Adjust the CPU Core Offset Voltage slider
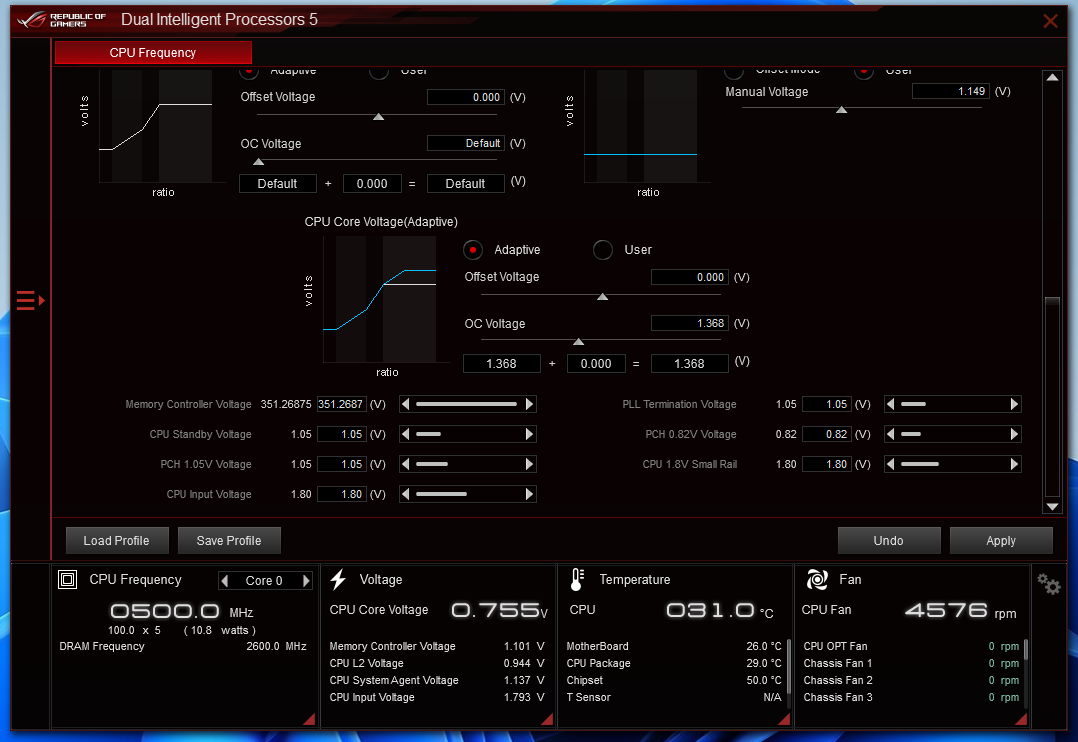This screenshot has width=1078, height=742. click(602, 296)
